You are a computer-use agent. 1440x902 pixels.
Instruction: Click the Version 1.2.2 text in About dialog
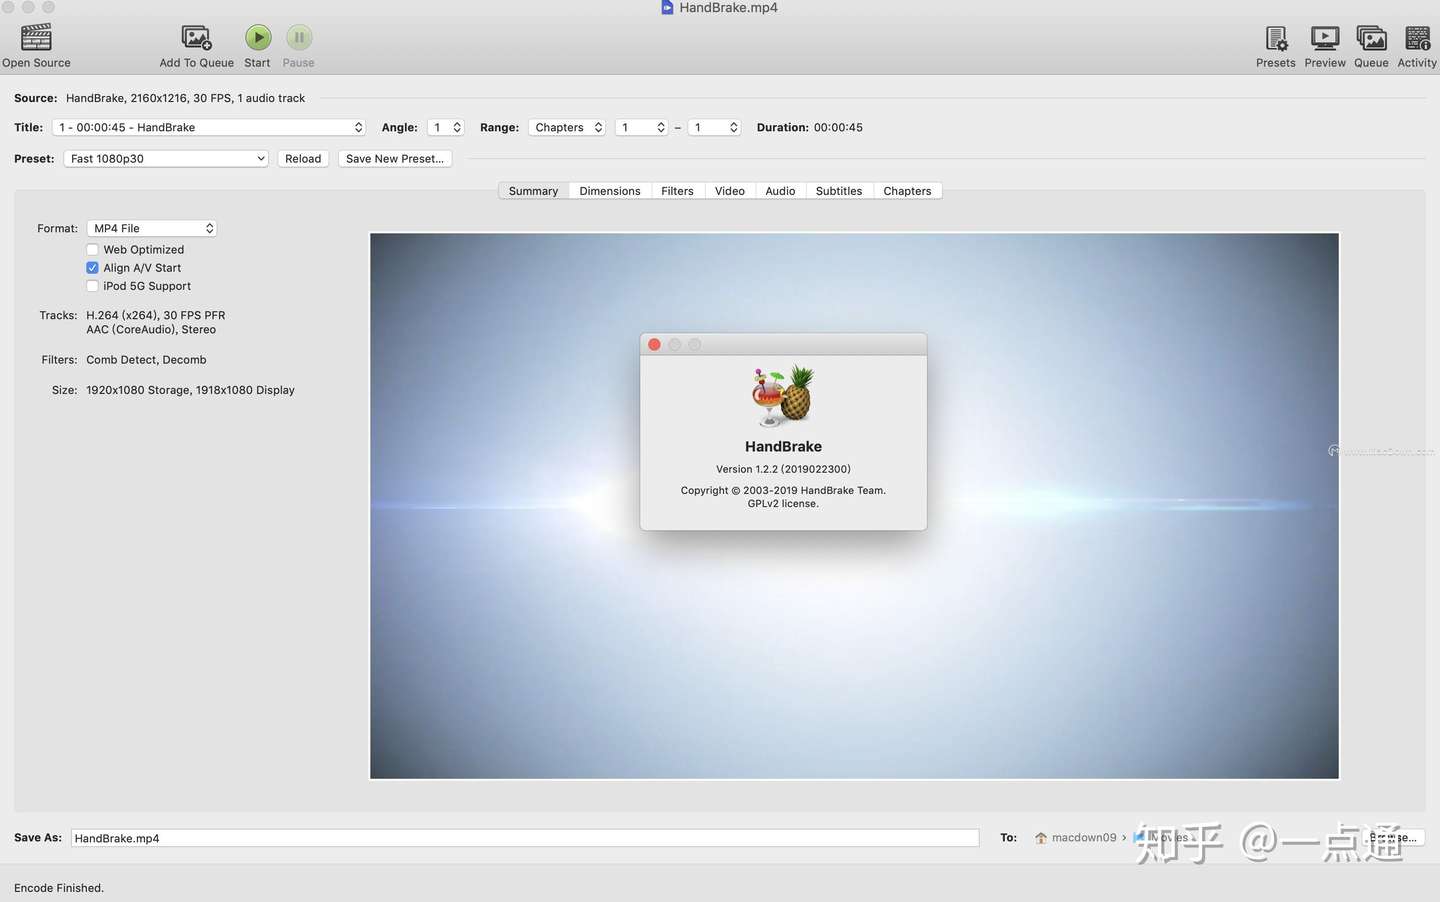coord(783,469)
